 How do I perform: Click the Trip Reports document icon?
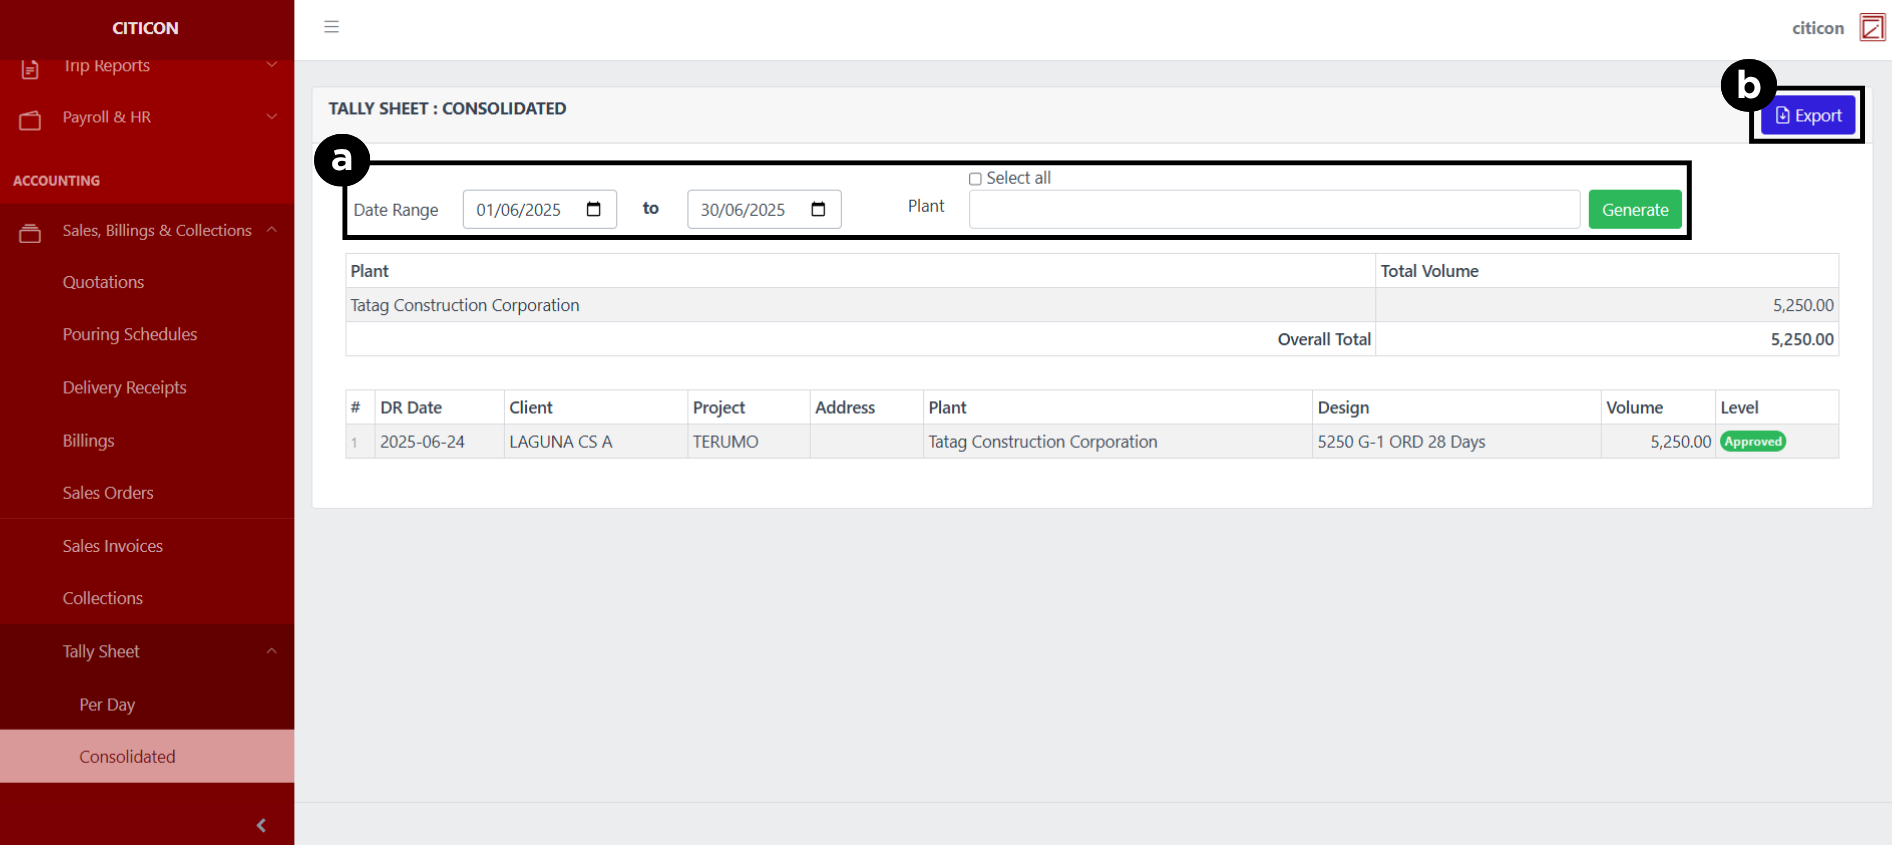pyautogui.click(x=30, y=68)
